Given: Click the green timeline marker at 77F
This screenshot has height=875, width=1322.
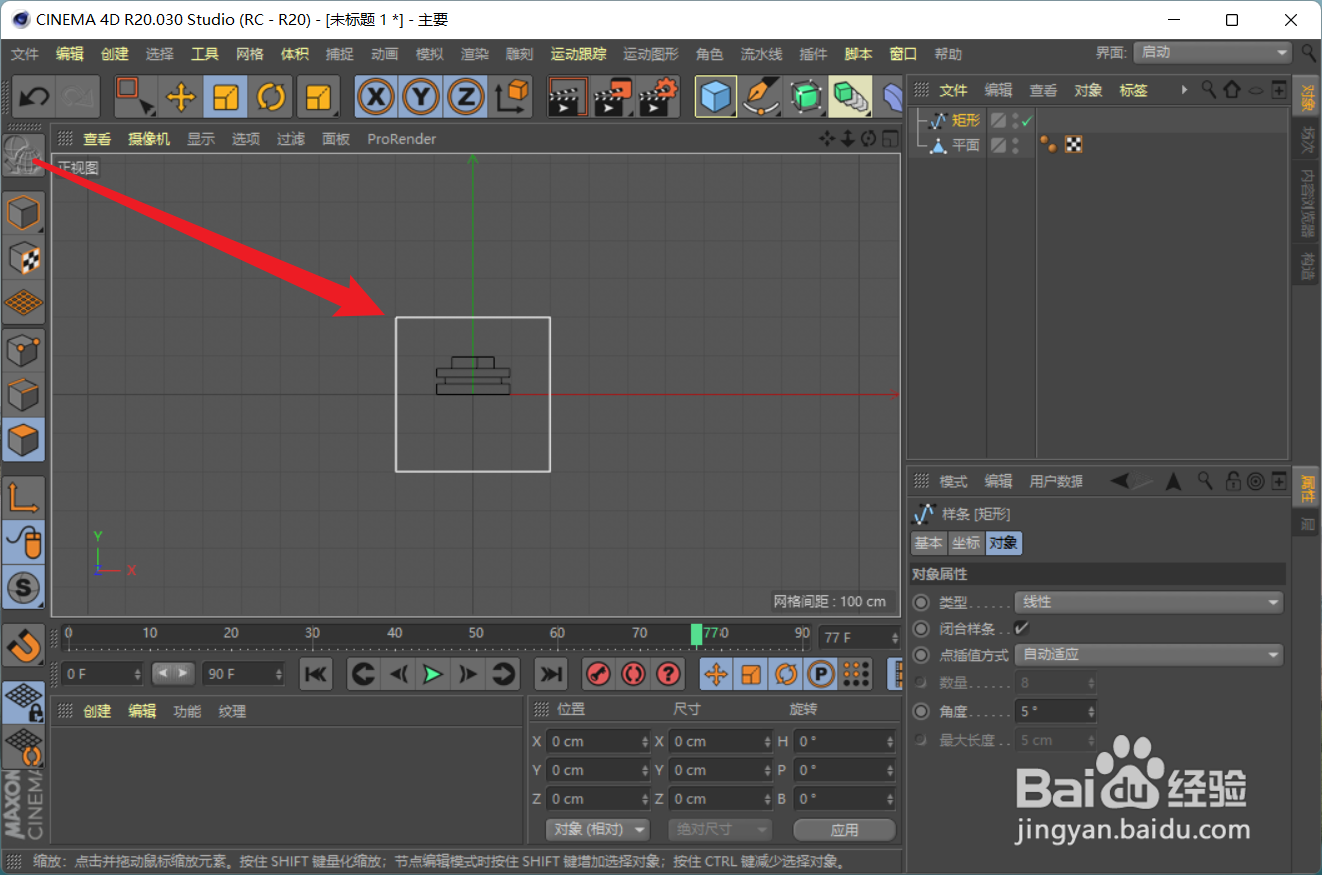Looking at the screenshot, I should [x=697, y=634].
